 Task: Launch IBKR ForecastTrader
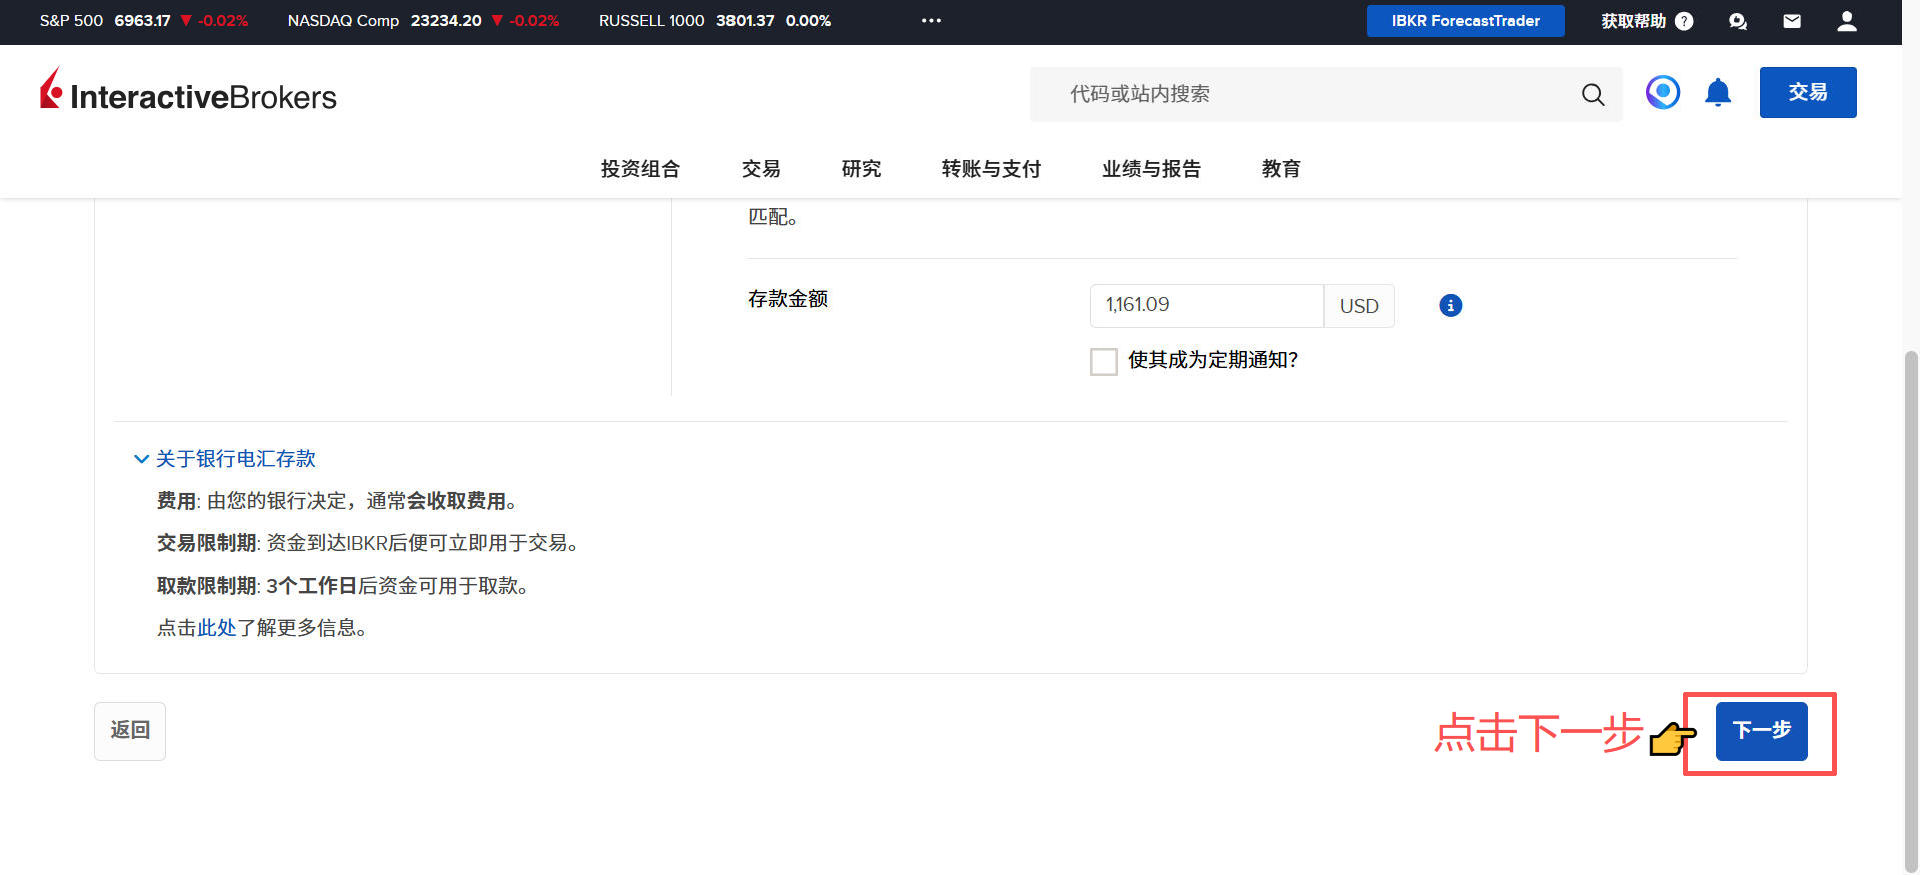(1465, 21)
